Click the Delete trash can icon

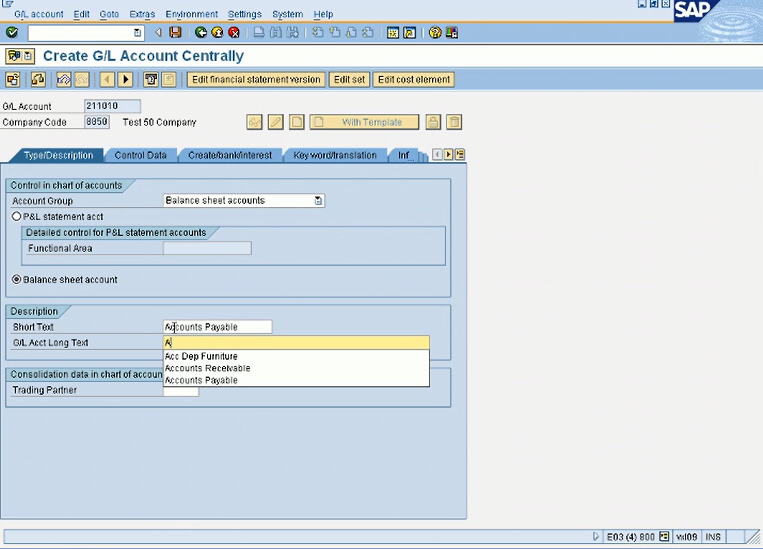coord(454,122)
